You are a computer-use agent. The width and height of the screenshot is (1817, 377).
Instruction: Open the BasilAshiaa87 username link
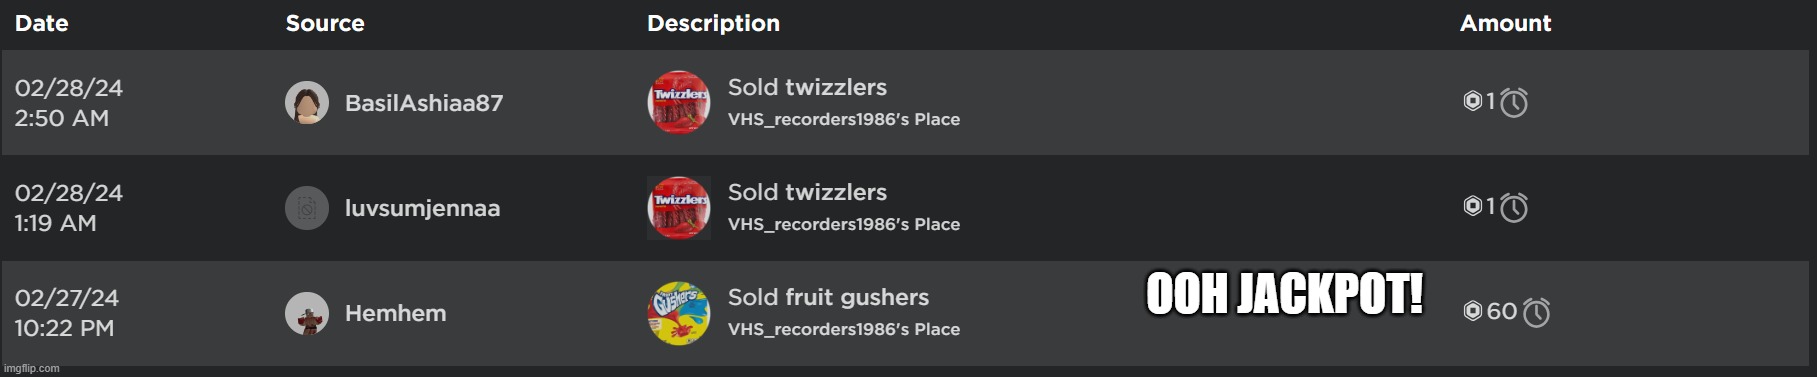(x=424, y=103)
